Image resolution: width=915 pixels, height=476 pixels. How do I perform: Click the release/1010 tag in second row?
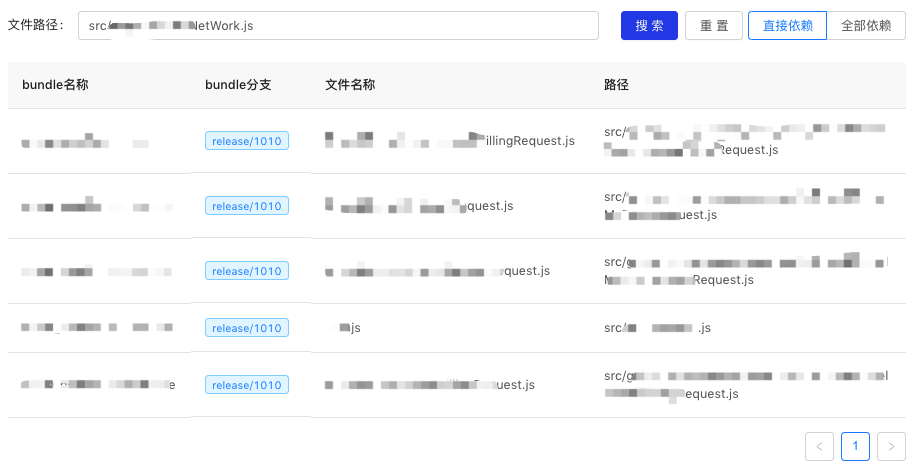pyautogui.click(x=247, y=206)
